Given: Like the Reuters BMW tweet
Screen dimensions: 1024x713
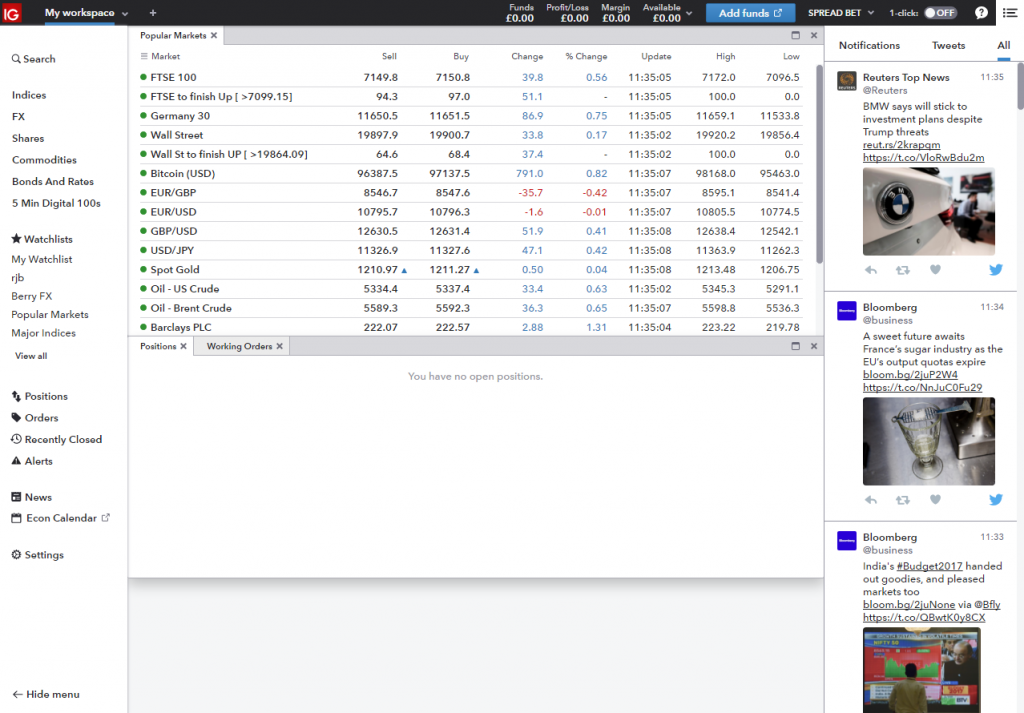Looking at the screenshot, I should click(x=935, y=270).
